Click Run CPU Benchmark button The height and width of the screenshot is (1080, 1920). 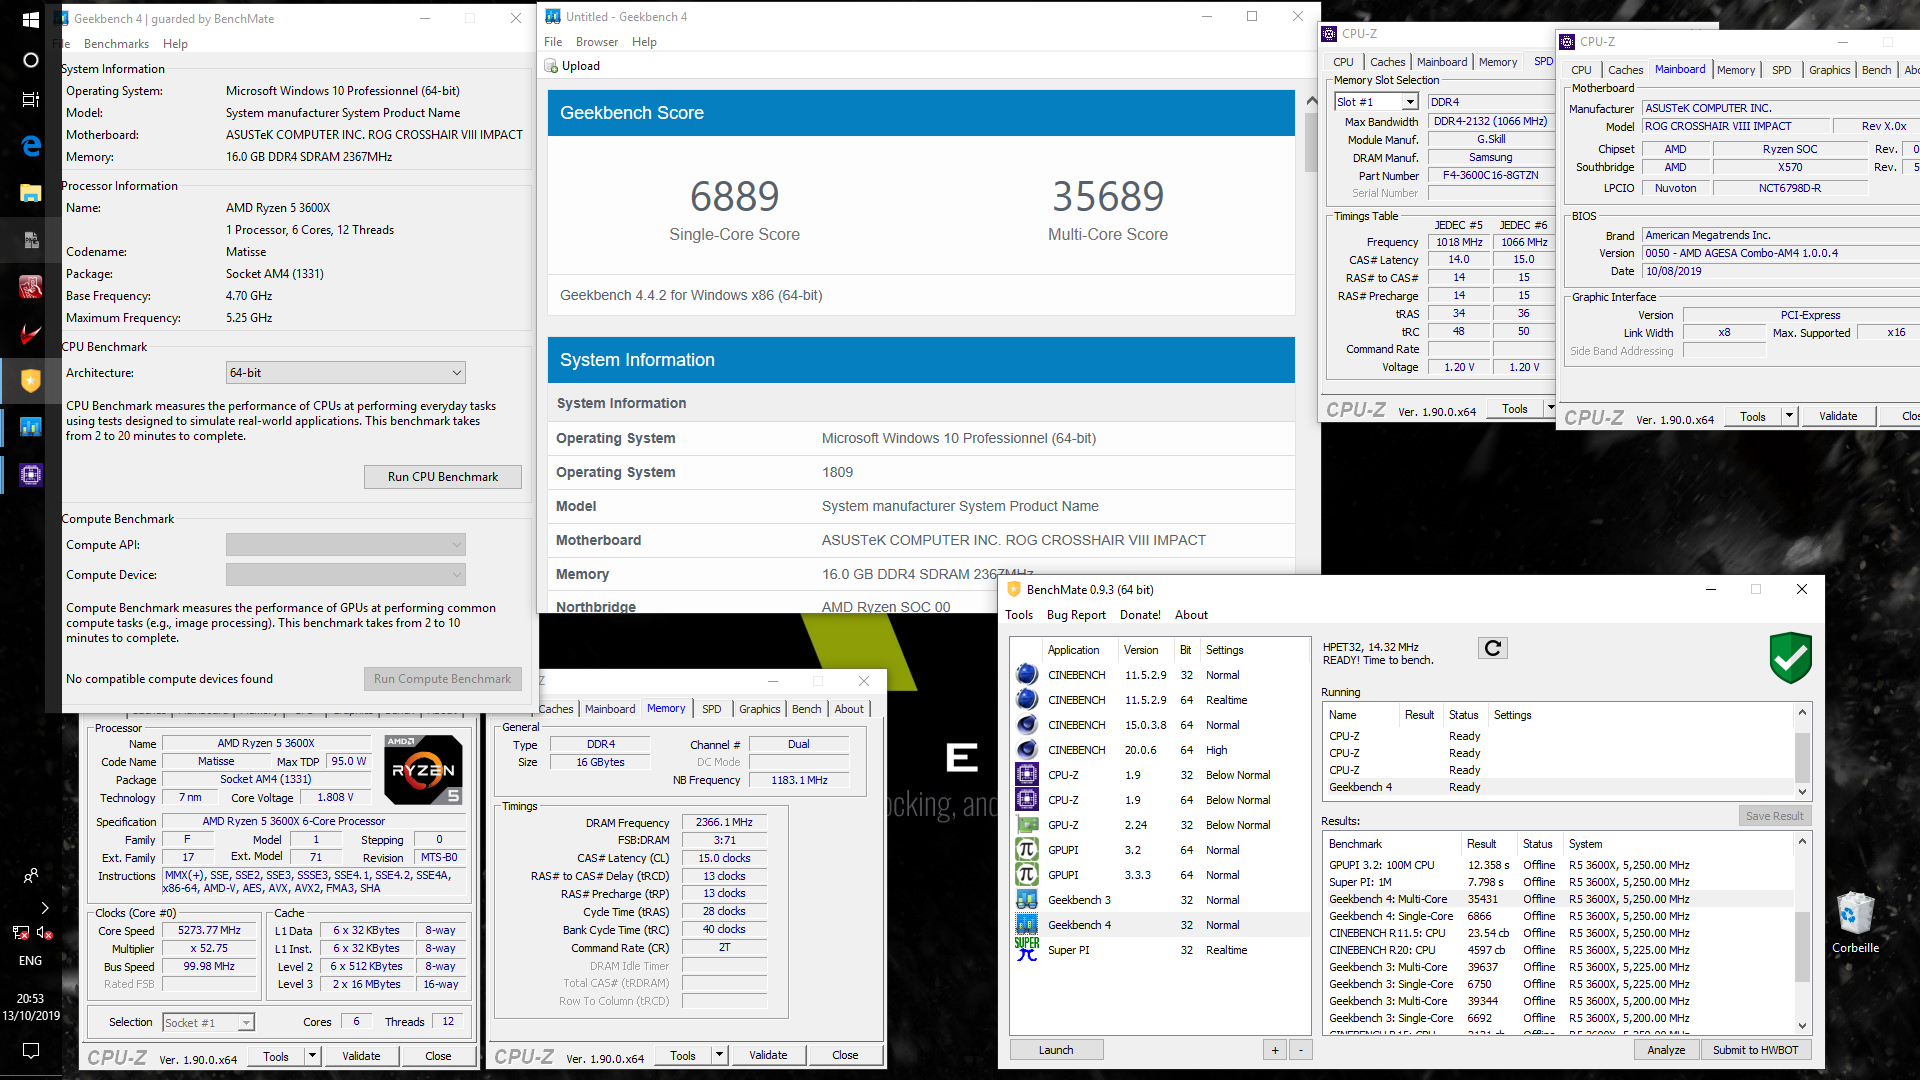click(x=443, y=477)
